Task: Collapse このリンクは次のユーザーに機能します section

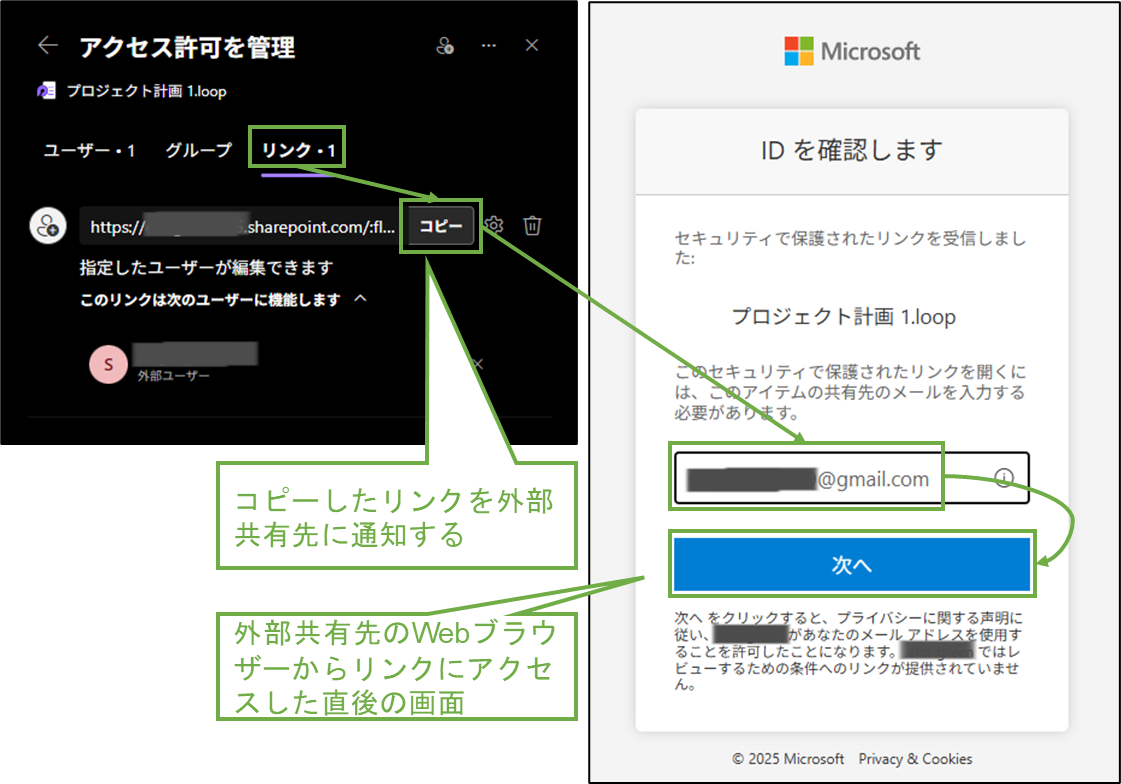Action: tap(360, 299)
